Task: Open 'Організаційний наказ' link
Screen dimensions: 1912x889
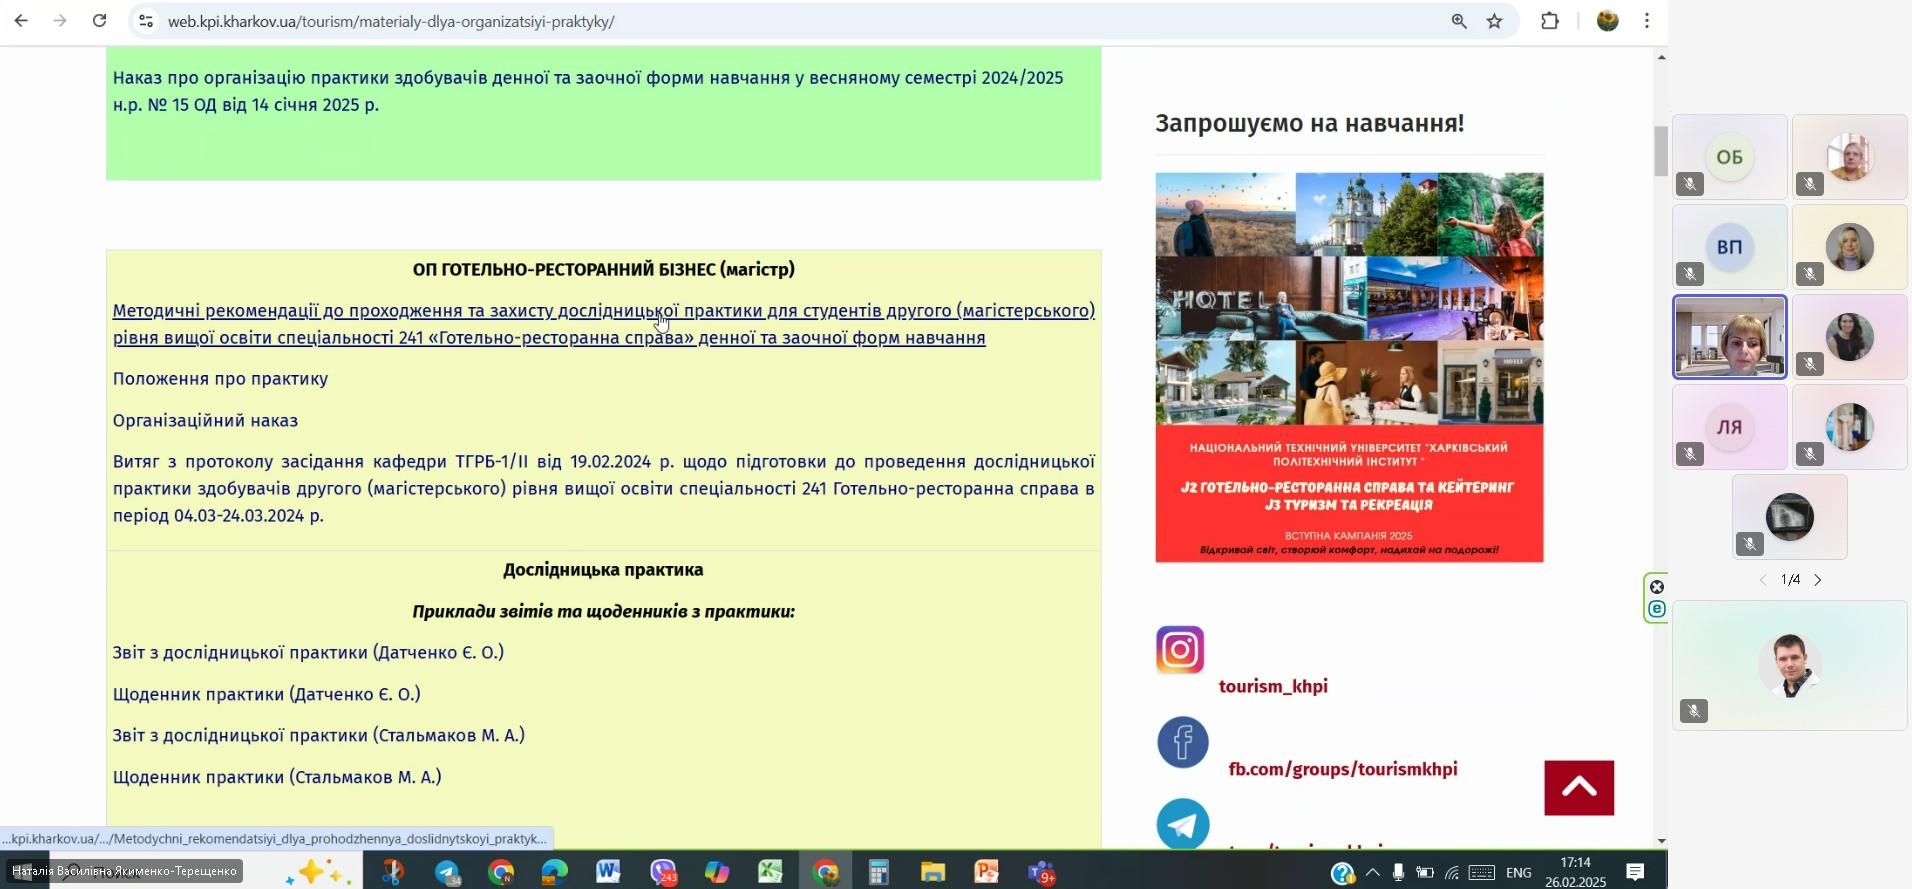Action: tap(205, 421)
